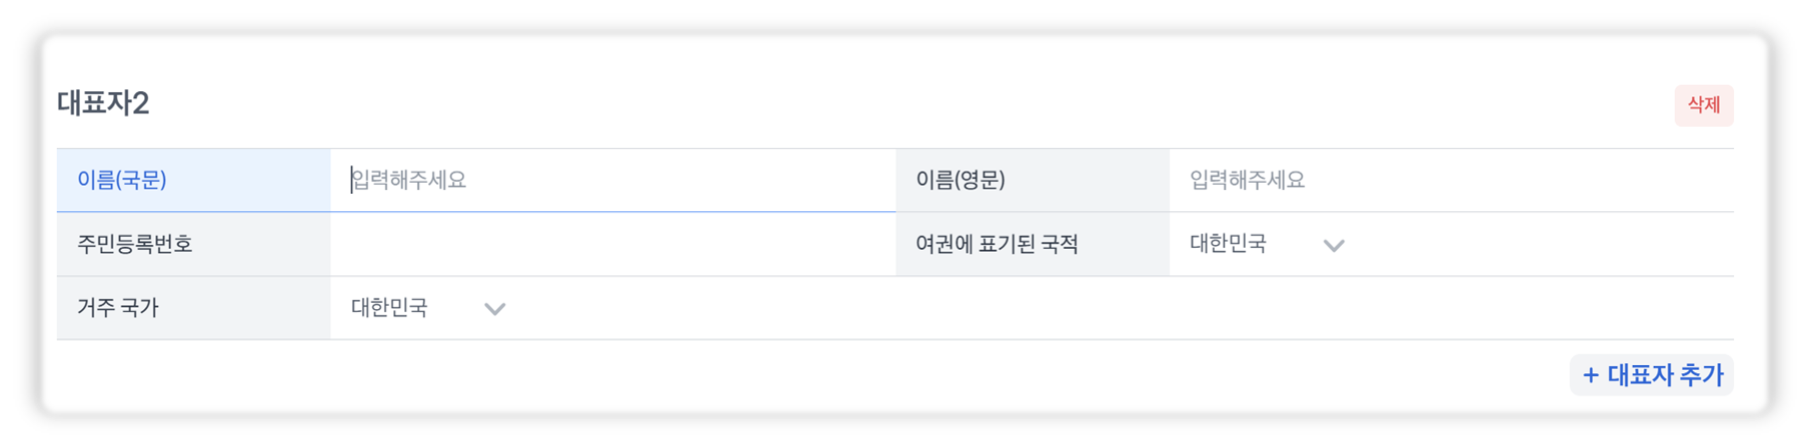Viewport: 1810px width, 448px height.
Task: Click the 여권에 표기된 국적 label
Action: pyautogui.click(x=997, y=244)
